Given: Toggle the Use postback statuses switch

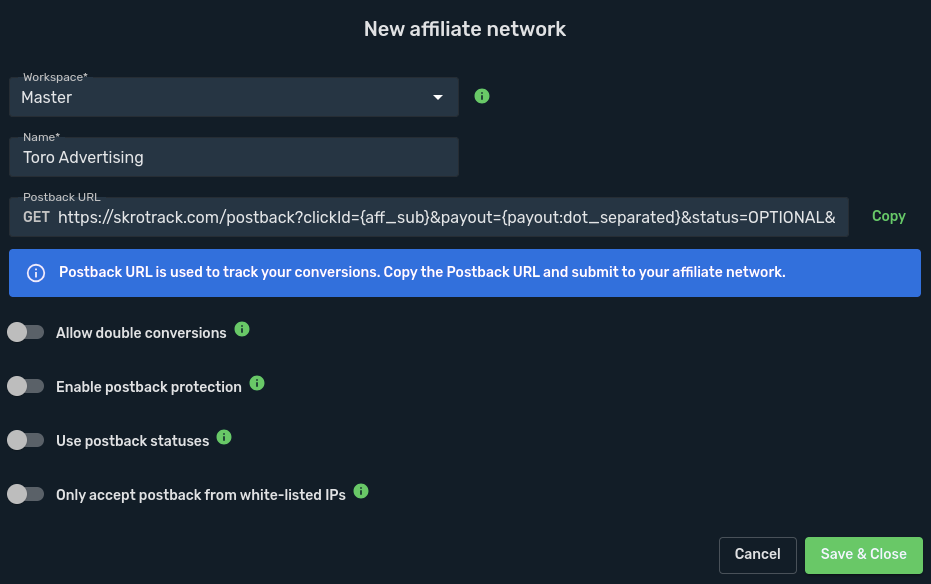Looking at the screenshot, I should (x=25, y=440).
